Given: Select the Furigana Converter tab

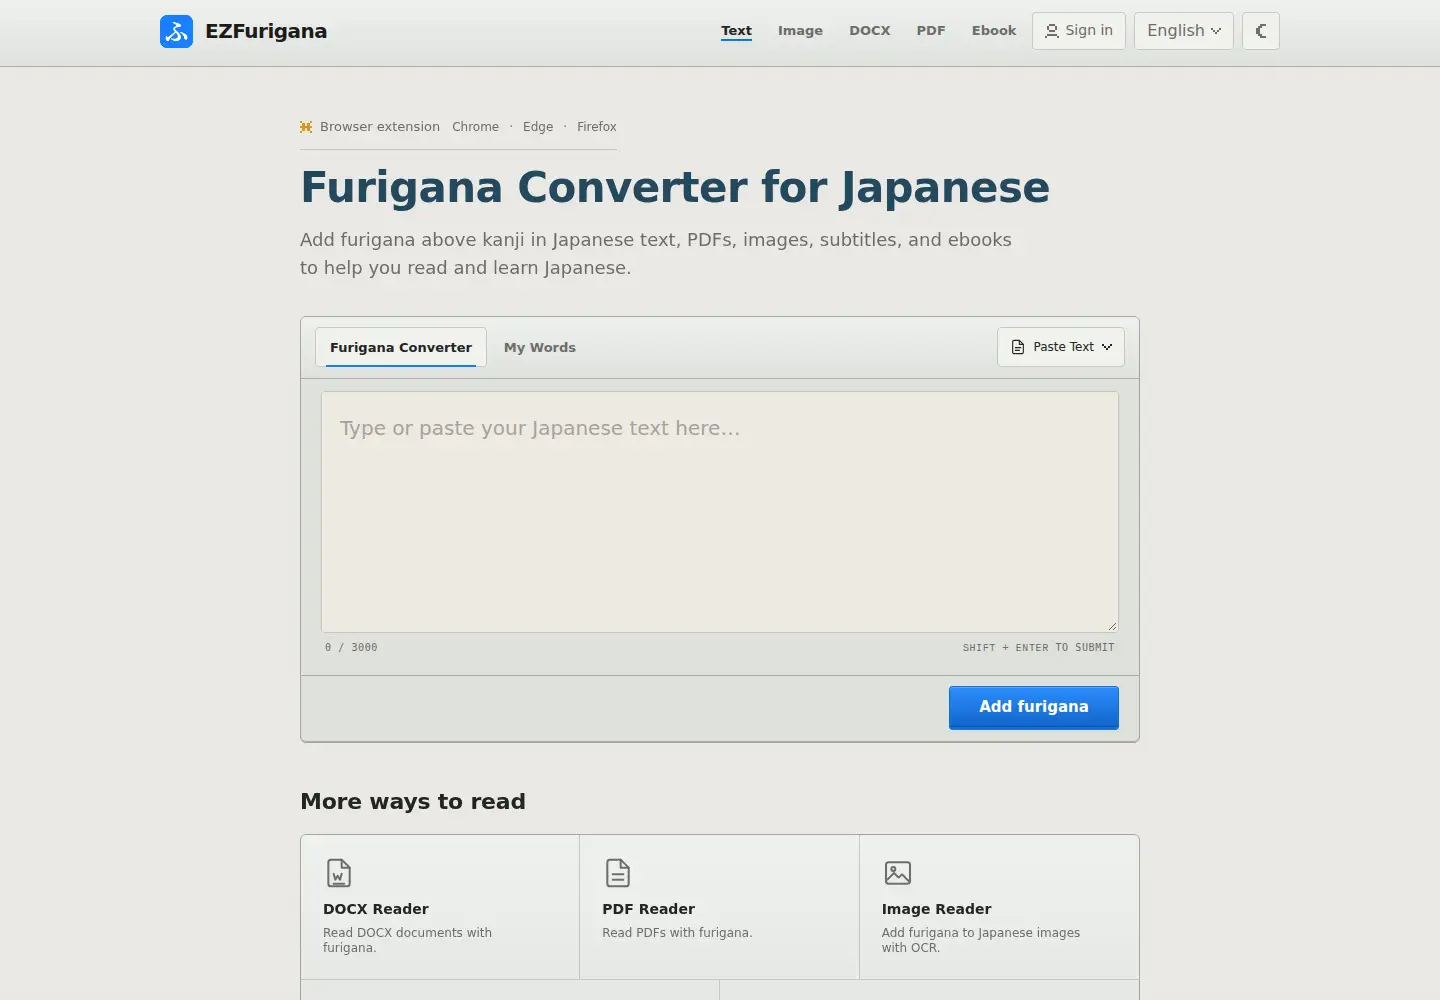Looking at the screenshot, I should coord(401,348).
